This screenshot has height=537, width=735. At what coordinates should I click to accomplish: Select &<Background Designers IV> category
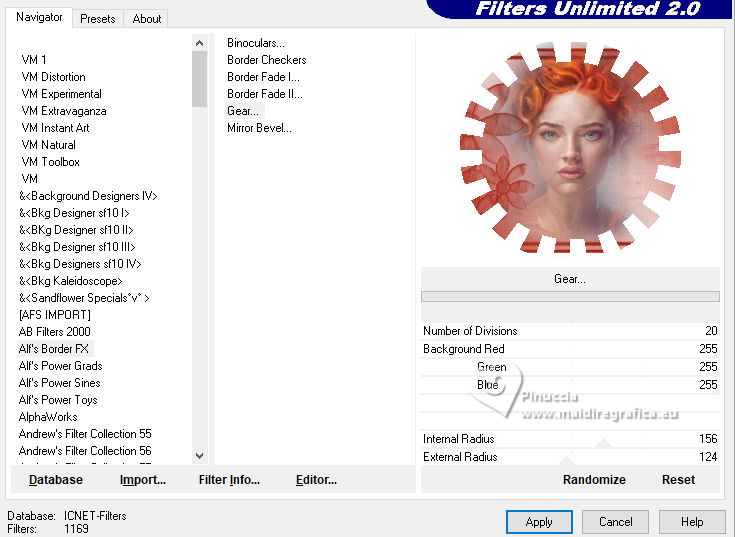88,196
